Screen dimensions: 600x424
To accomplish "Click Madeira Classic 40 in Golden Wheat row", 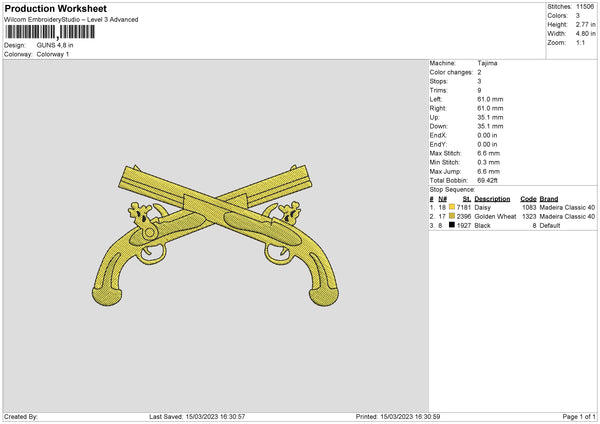I will coord(567,217).
